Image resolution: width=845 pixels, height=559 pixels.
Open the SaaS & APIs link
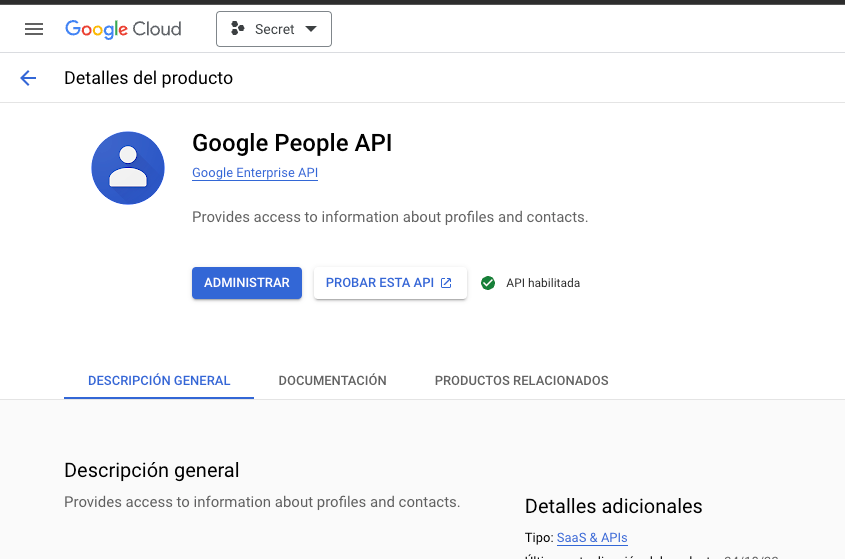[592, 537]
